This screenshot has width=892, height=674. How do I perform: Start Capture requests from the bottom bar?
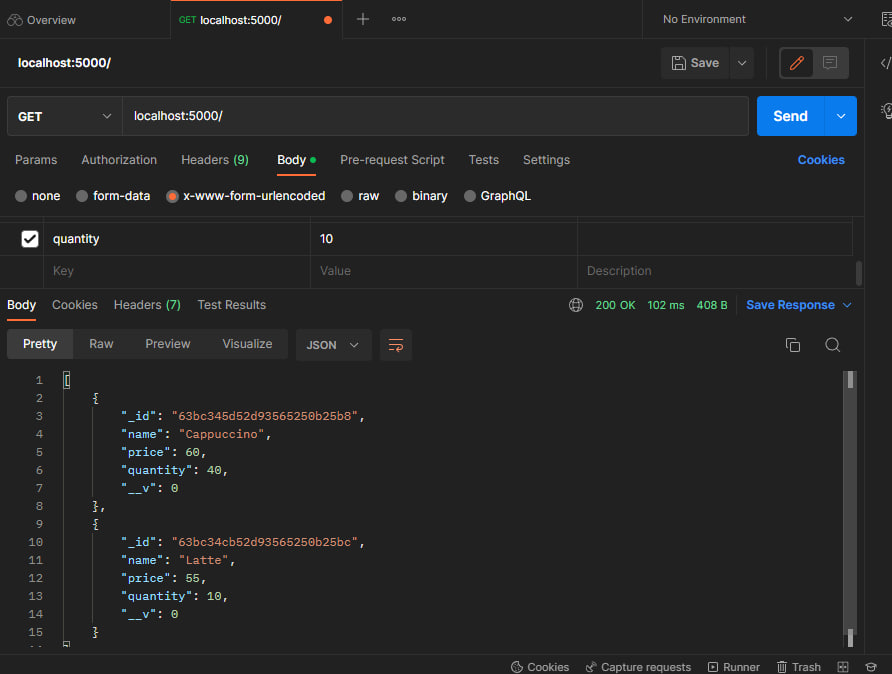tap(638, 666)
